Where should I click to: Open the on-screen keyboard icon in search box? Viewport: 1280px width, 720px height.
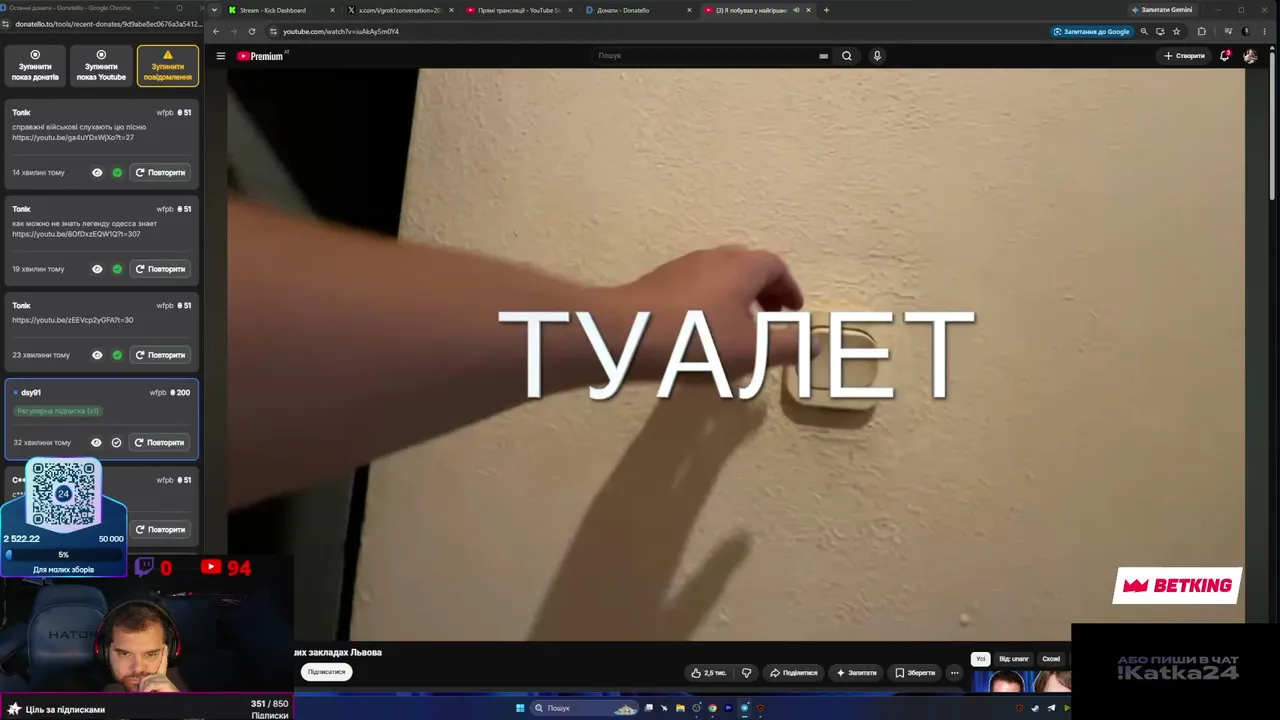824,56
